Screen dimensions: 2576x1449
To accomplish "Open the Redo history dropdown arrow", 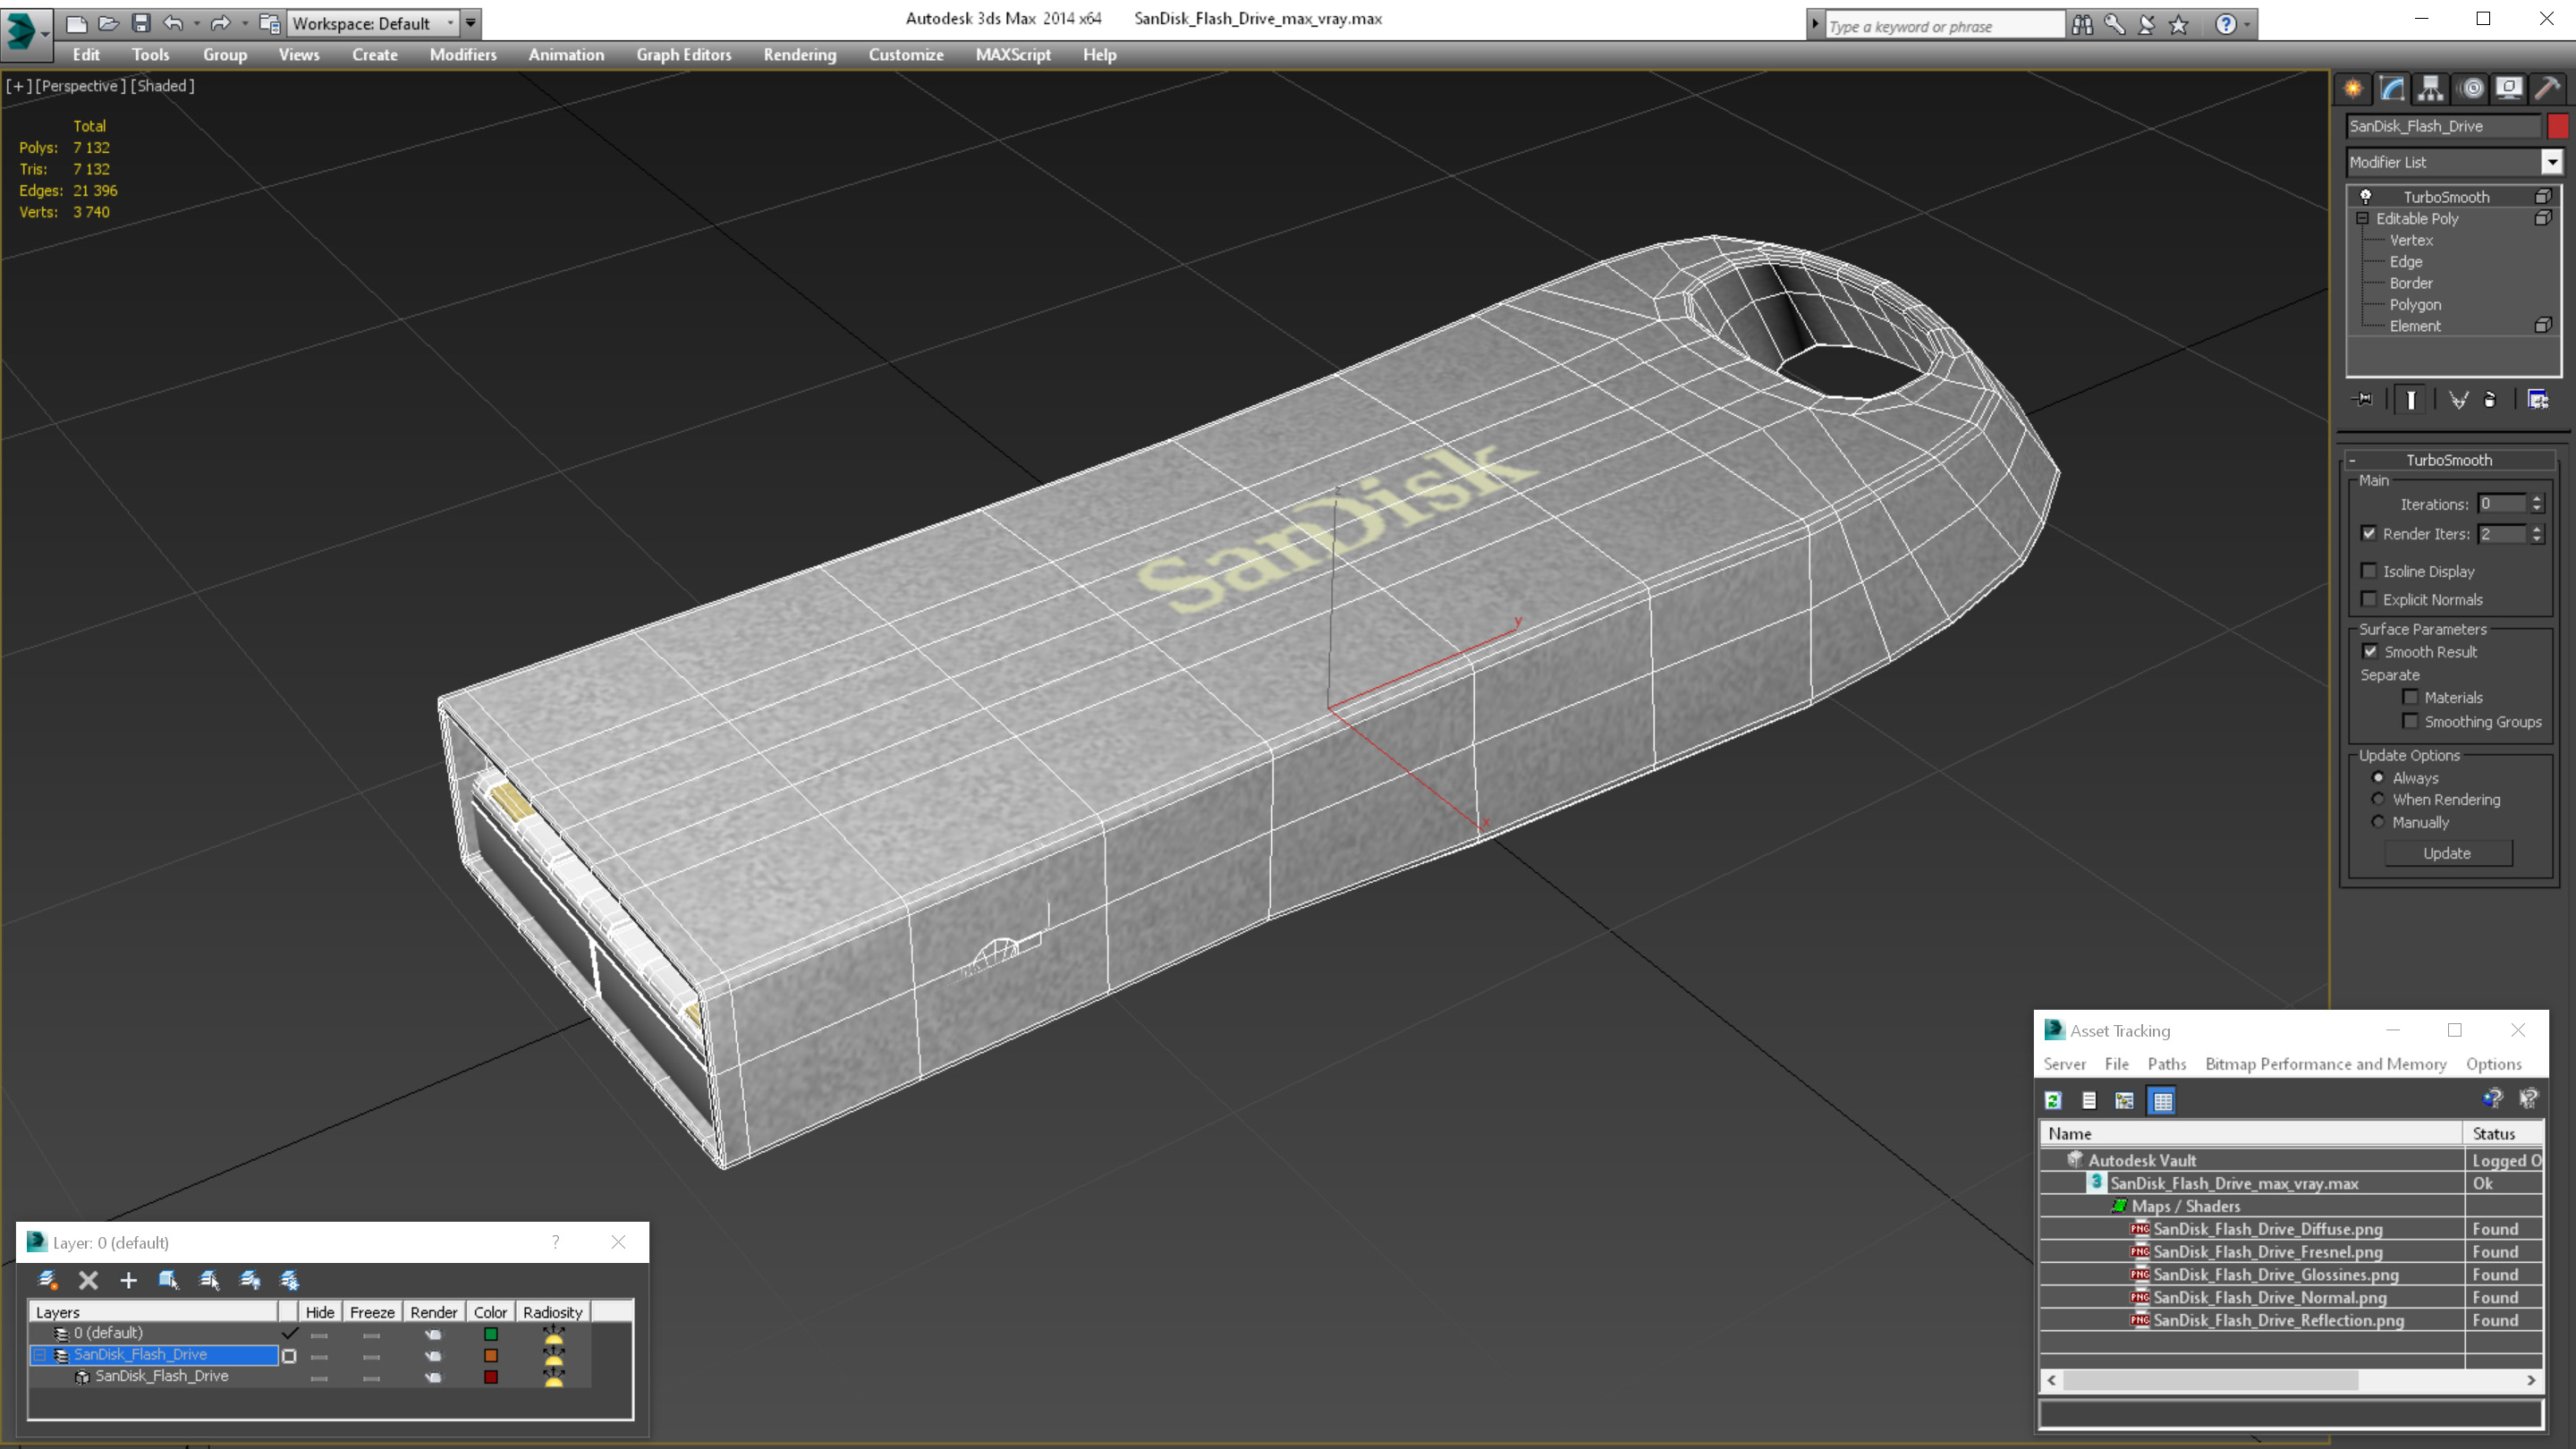I will click(x=244, y=23).
